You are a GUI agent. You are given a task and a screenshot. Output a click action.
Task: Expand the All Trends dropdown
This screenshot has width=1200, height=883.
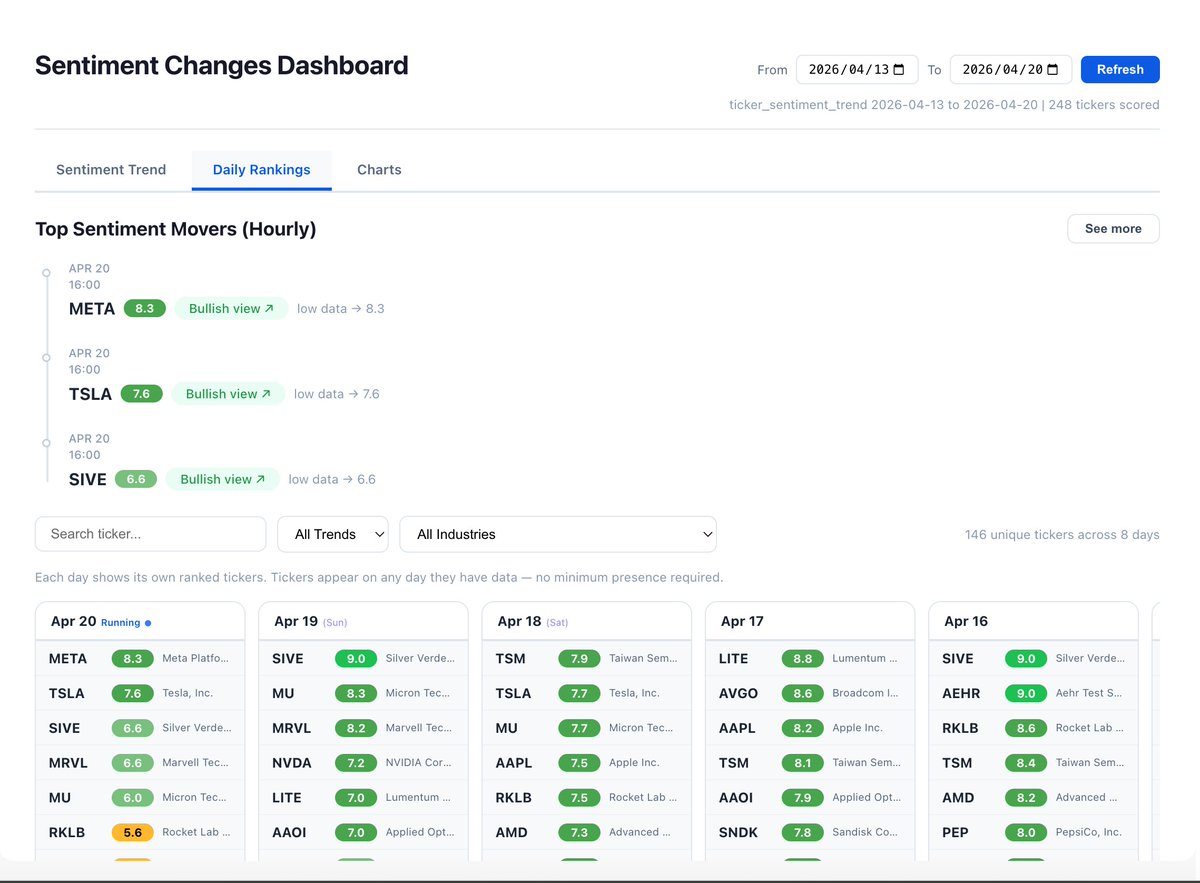point(333,534)
